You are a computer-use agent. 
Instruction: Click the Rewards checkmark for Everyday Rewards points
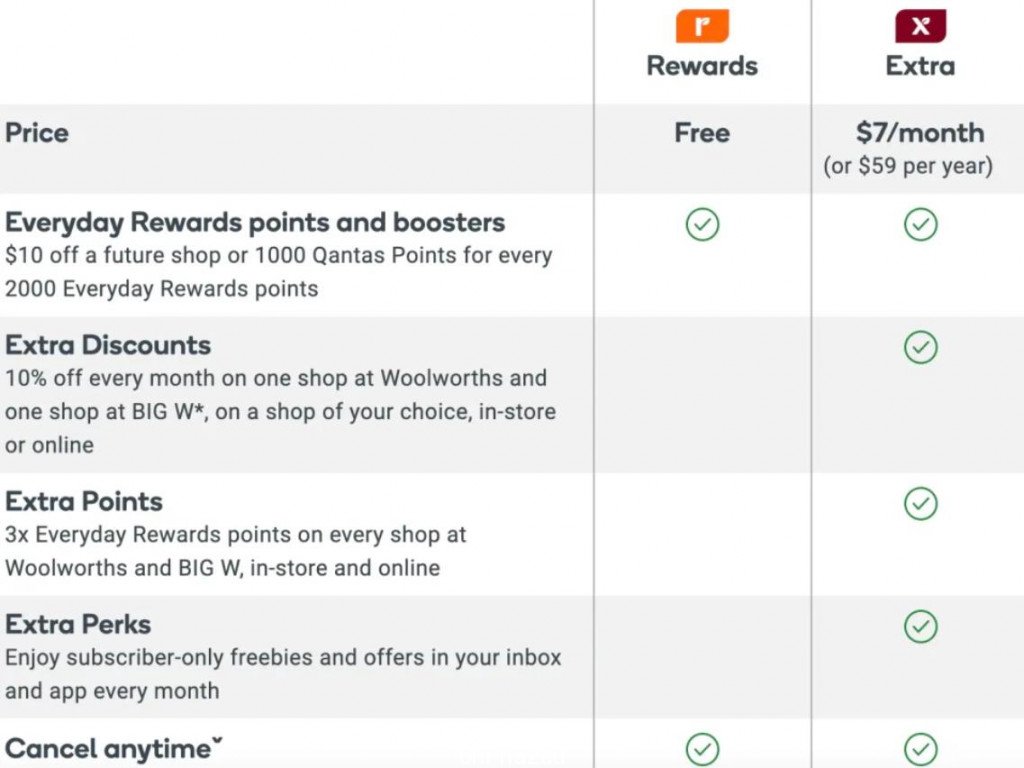click(703, 225)
